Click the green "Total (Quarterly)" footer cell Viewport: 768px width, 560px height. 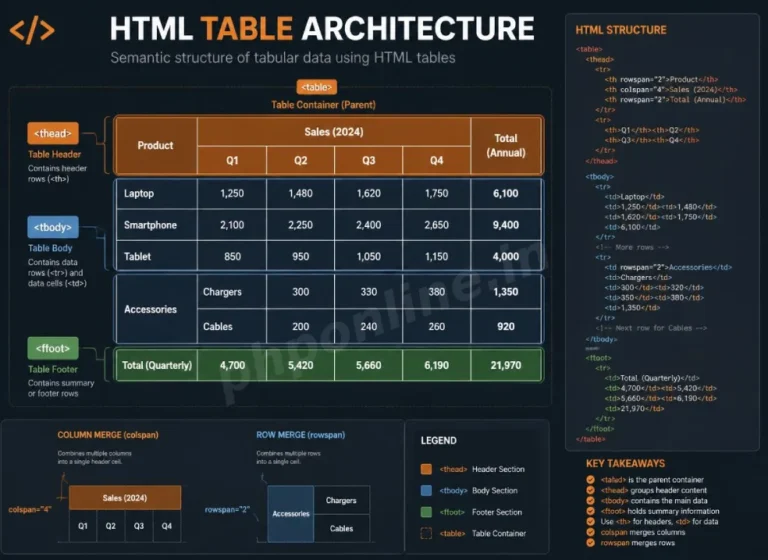(157, 365)
